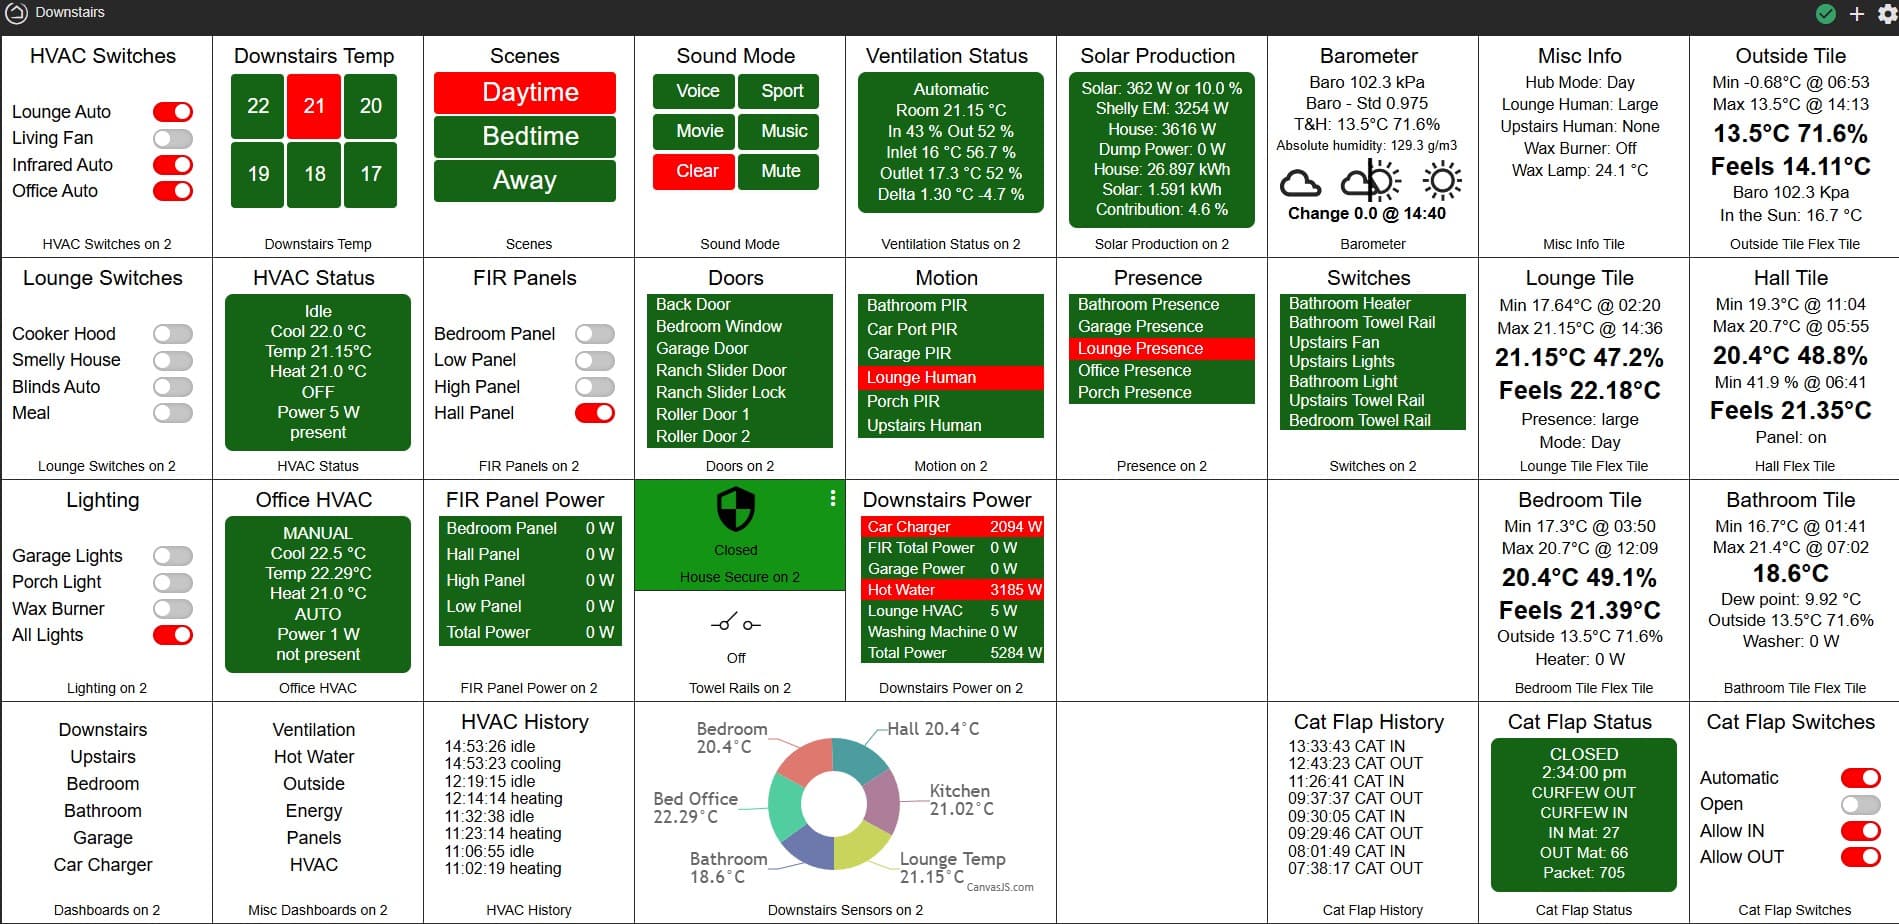The image size is (1899, 924).
Task: Toggle the Living Fan switch
Action: [173, 138]
